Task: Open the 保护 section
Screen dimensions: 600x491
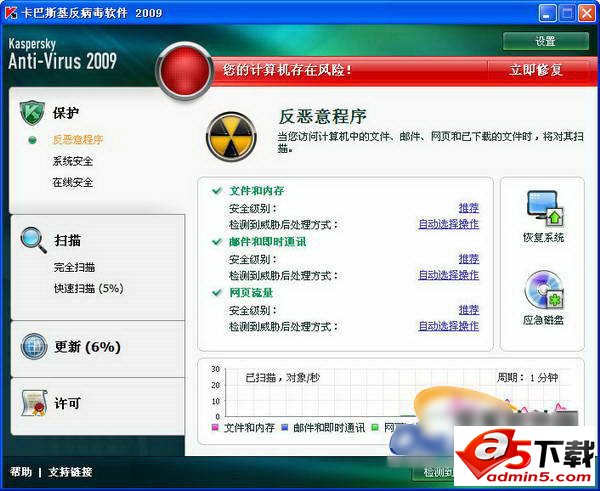Action: point(66,113)
